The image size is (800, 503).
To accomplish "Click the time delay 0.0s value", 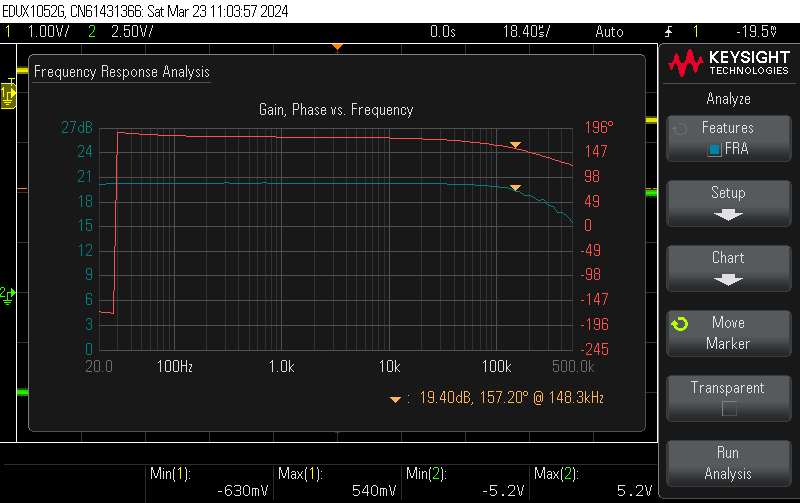I will coord(442,32).
